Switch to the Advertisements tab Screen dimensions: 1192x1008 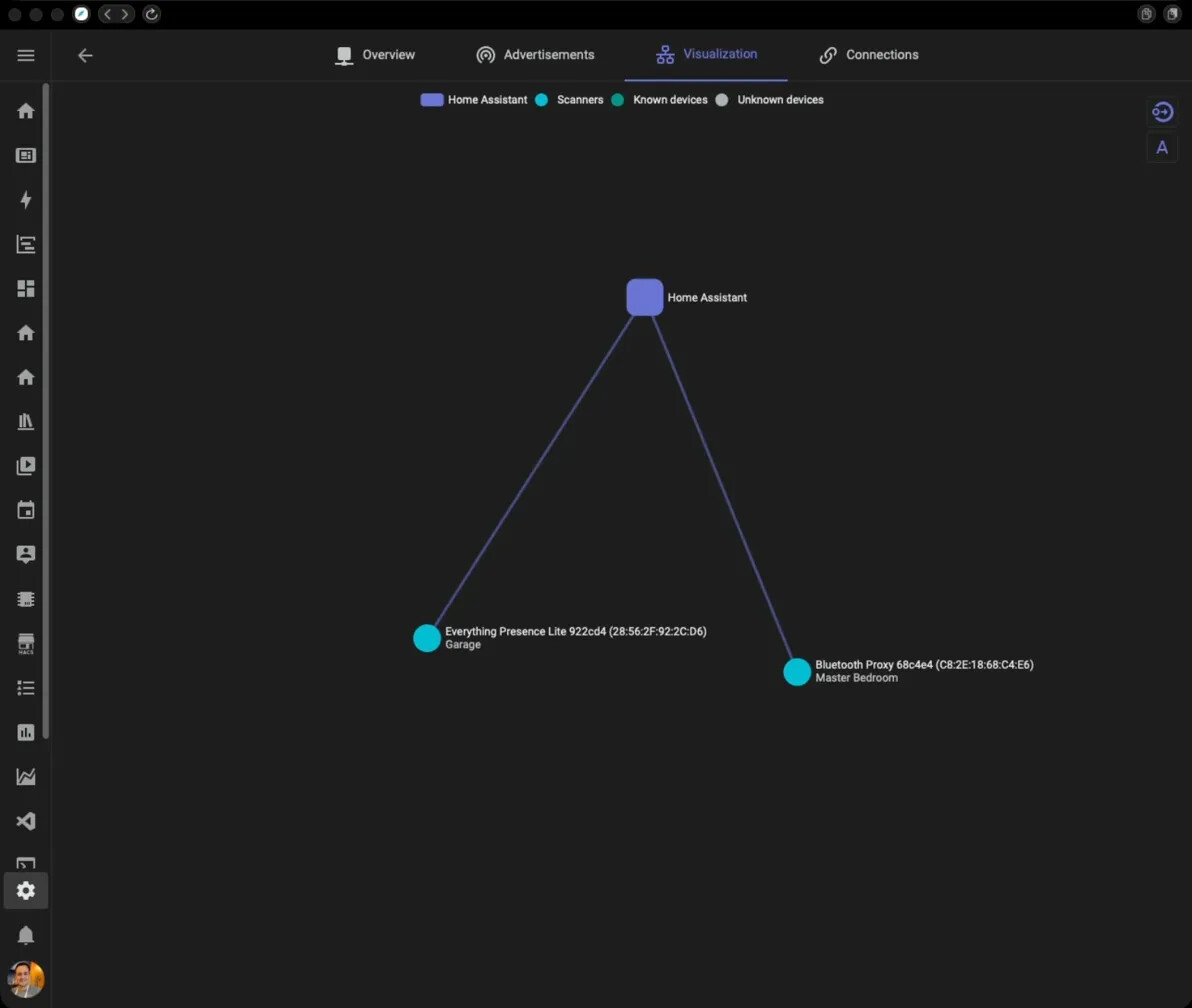pos(535,55)
